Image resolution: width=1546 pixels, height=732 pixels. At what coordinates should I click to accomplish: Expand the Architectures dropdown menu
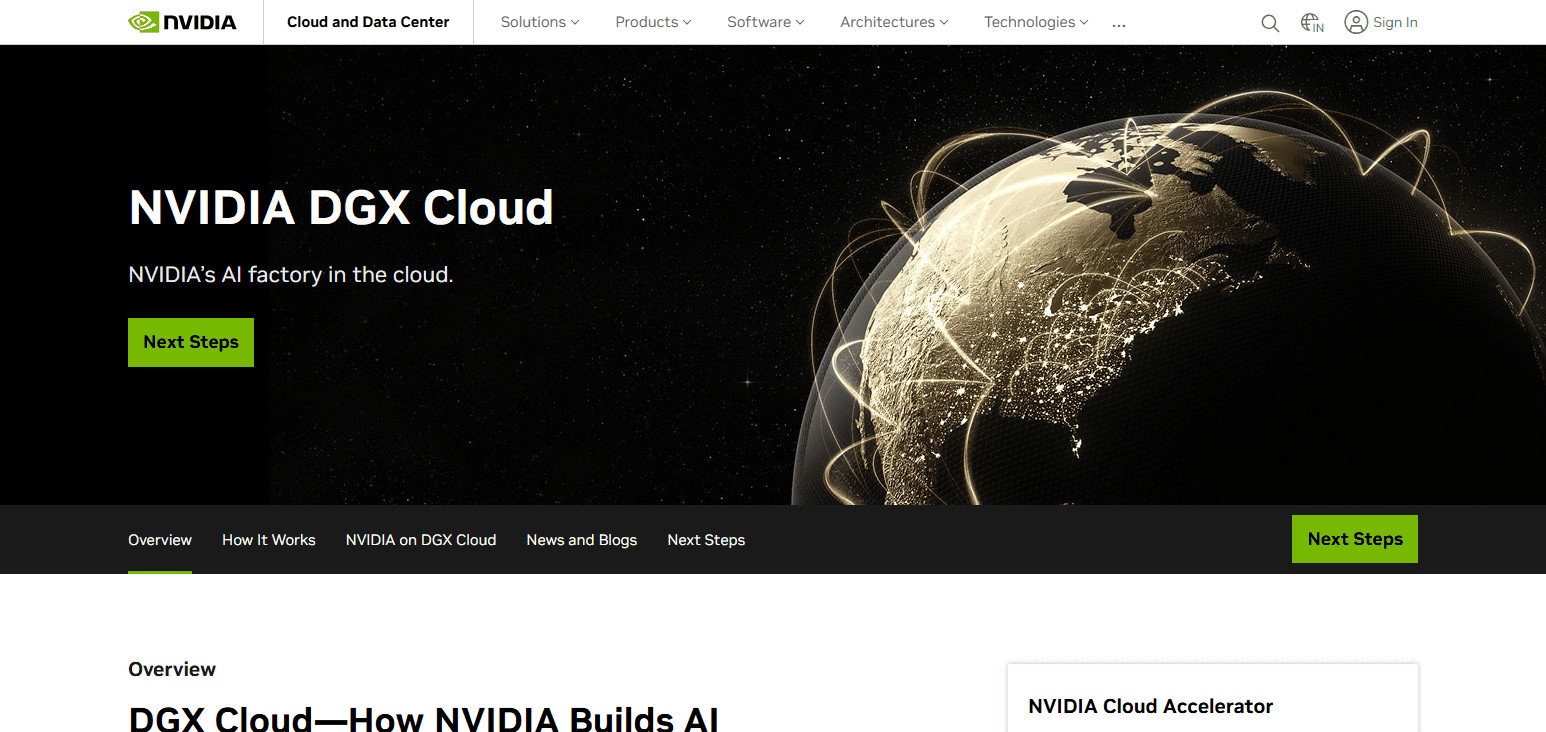894,22
